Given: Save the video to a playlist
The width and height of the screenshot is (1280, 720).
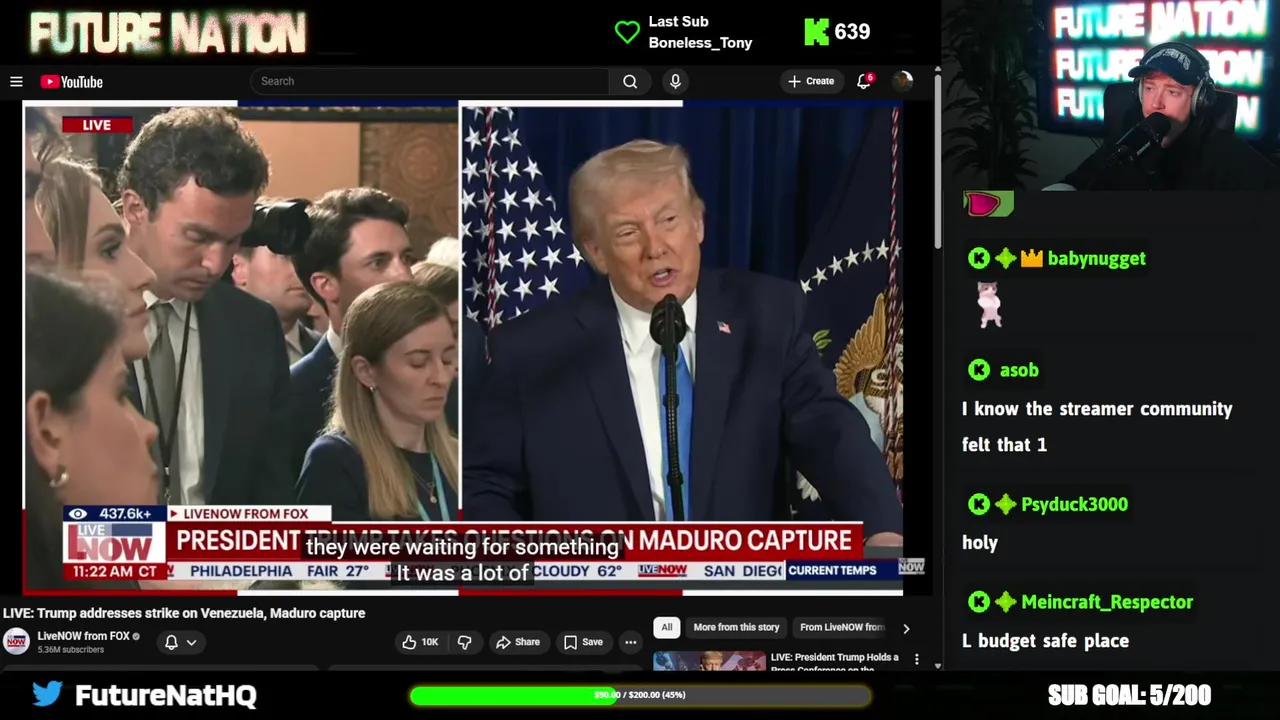Looking at the screenshot, I should [583, 642].
